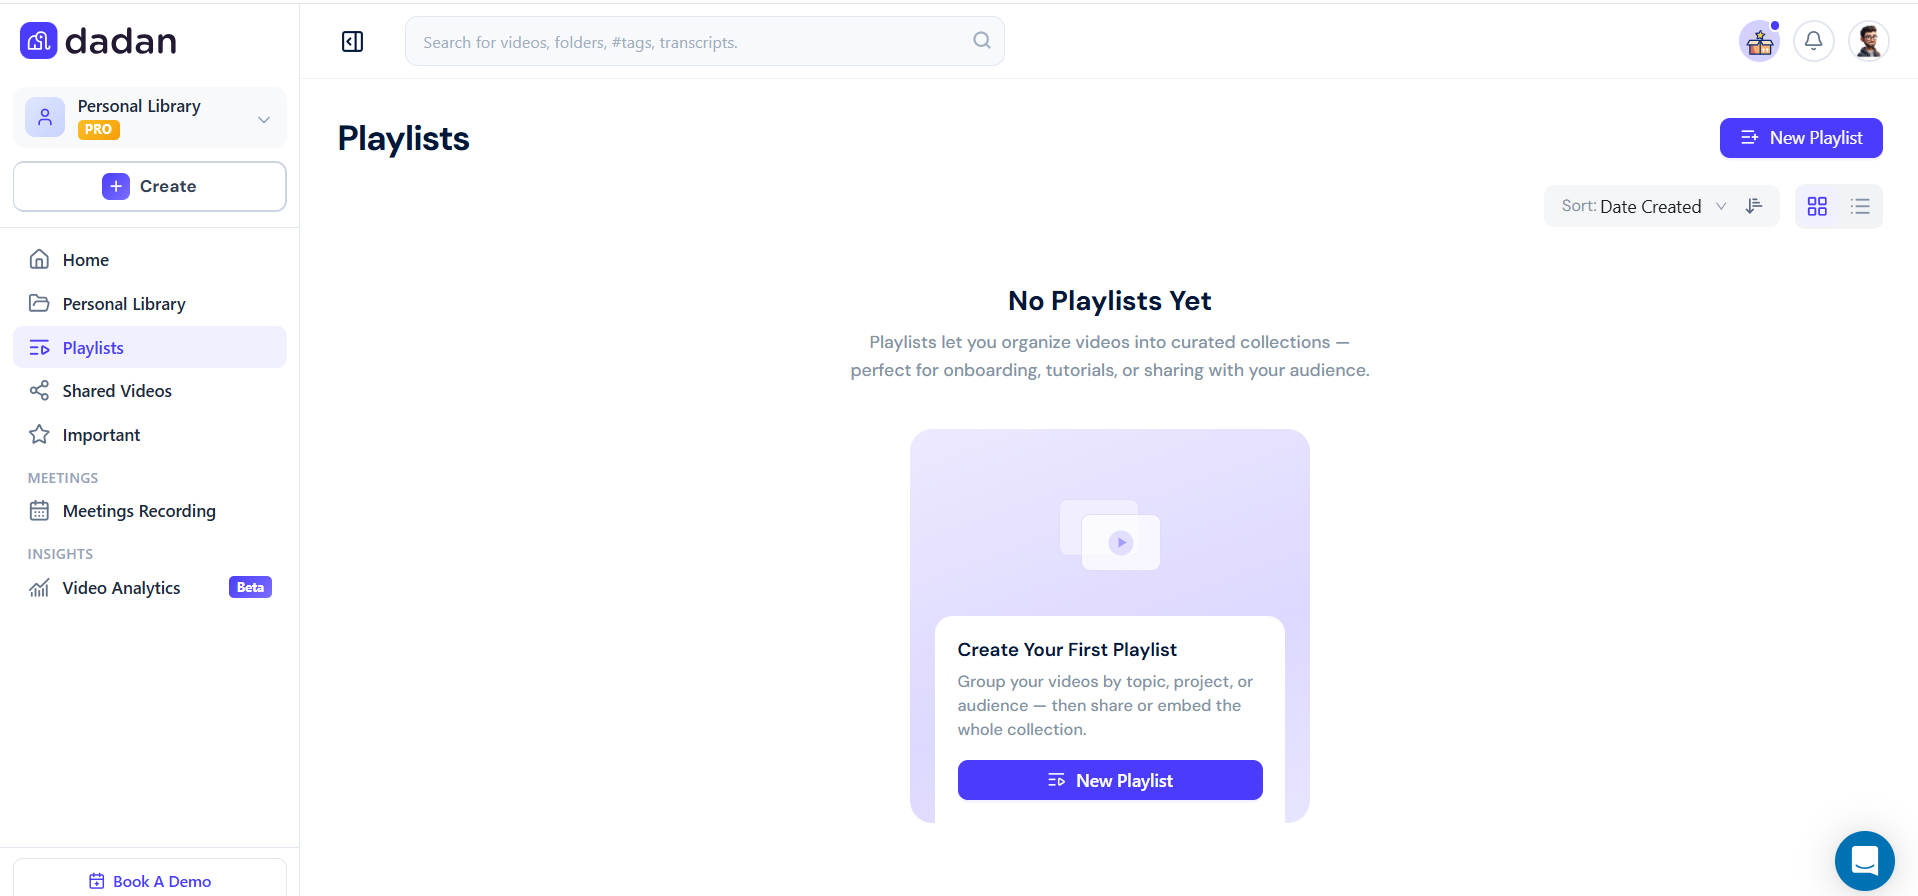The height and width of the screenshot is (896, 1918).
Task: Click the Home house icon
Action: click(39, 260)
